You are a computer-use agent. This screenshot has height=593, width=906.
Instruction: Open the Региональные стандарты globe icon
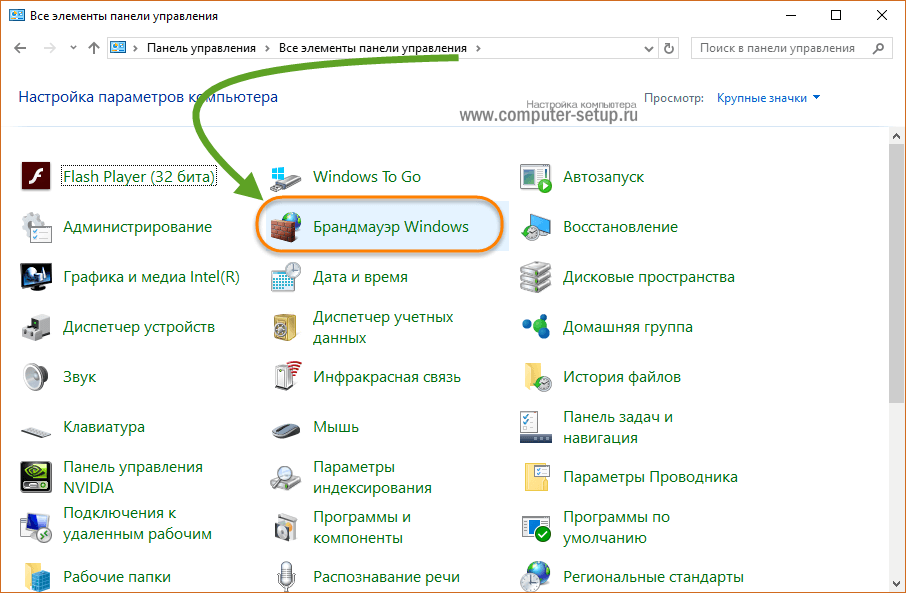pyautogui.click(x=536, y=576)
